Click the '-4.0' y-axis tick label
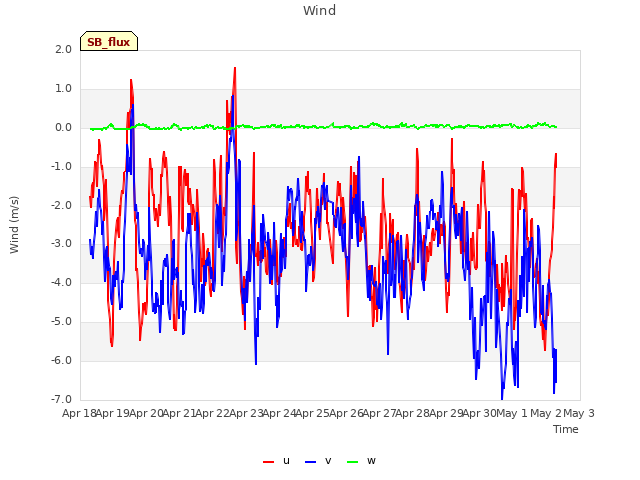 pyautogui.click(x=61, y=282)
